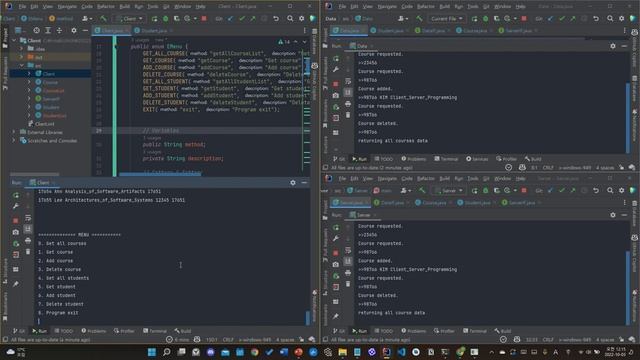Expand the out folder in Project tree

22,57
